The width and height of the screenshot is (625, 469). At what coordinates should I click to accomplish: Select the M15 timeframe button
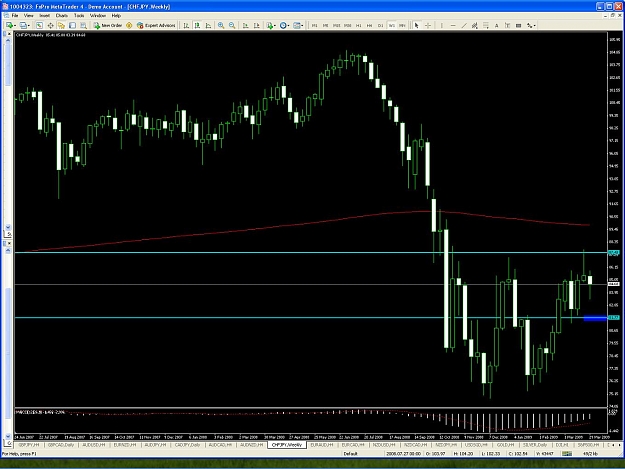pos(336,26)
